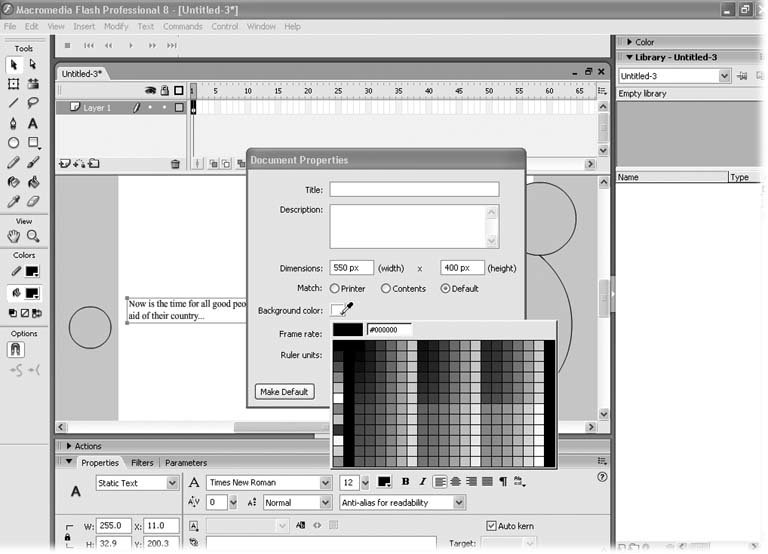Click the Make Default button

(284, 392)
